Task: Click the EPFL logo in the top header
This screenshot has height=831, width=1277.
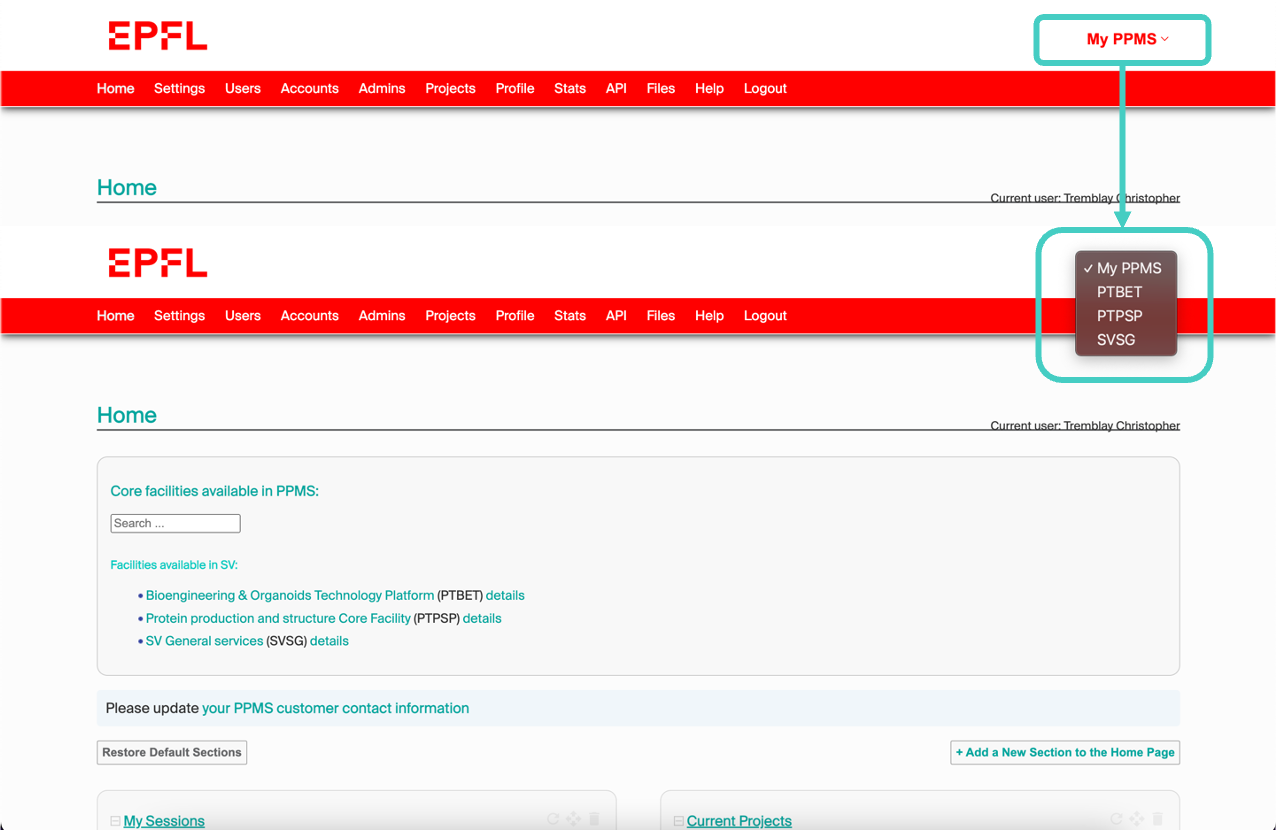Action: 157,36
